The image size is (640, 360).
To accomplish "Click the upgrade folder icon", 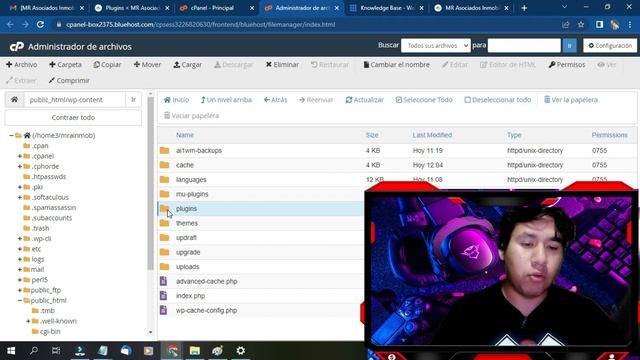I will [164, 252].
